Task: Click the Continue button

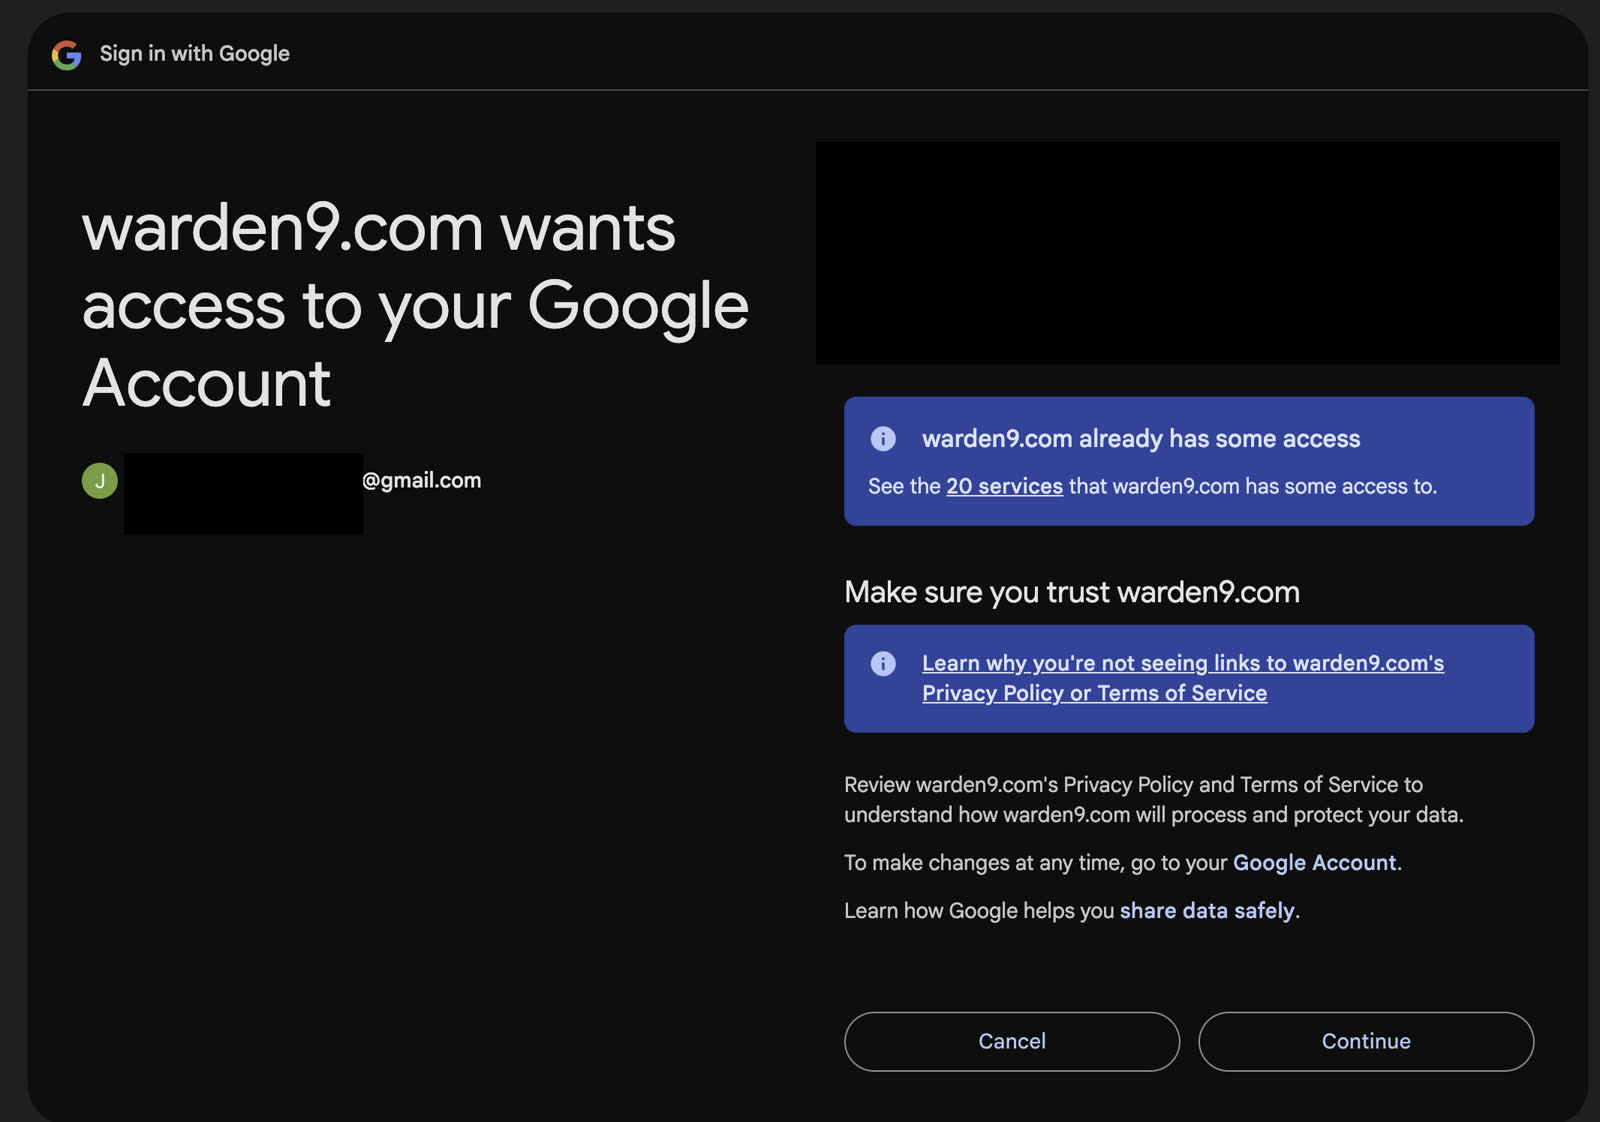Action: 1366,1041
